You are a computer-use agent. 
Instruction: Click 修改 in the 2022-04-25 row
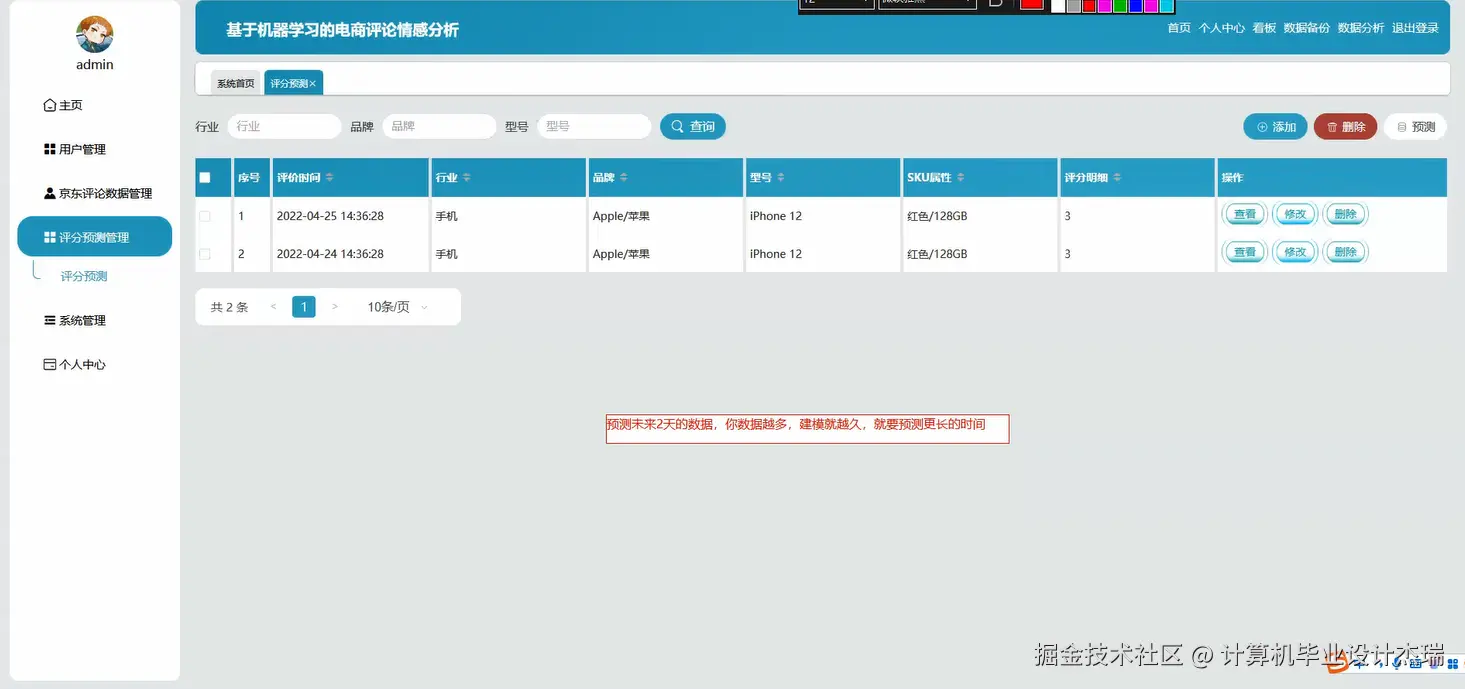1295,214
